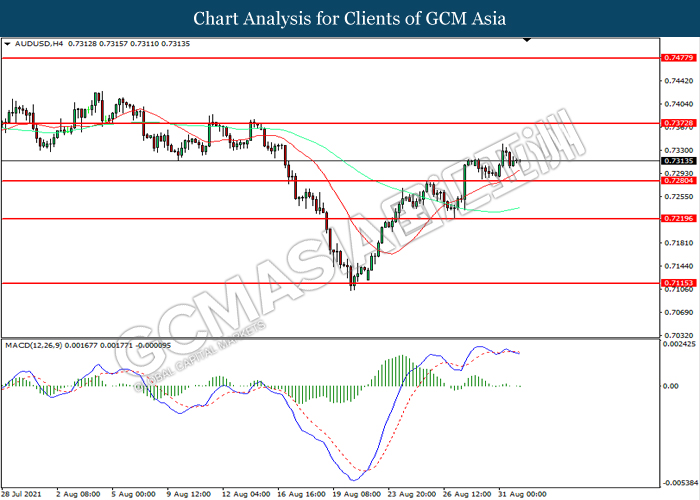Click the MACD -0.005384 scale value
This screenshot has height=500, width=700.
[x=680, y=483]
